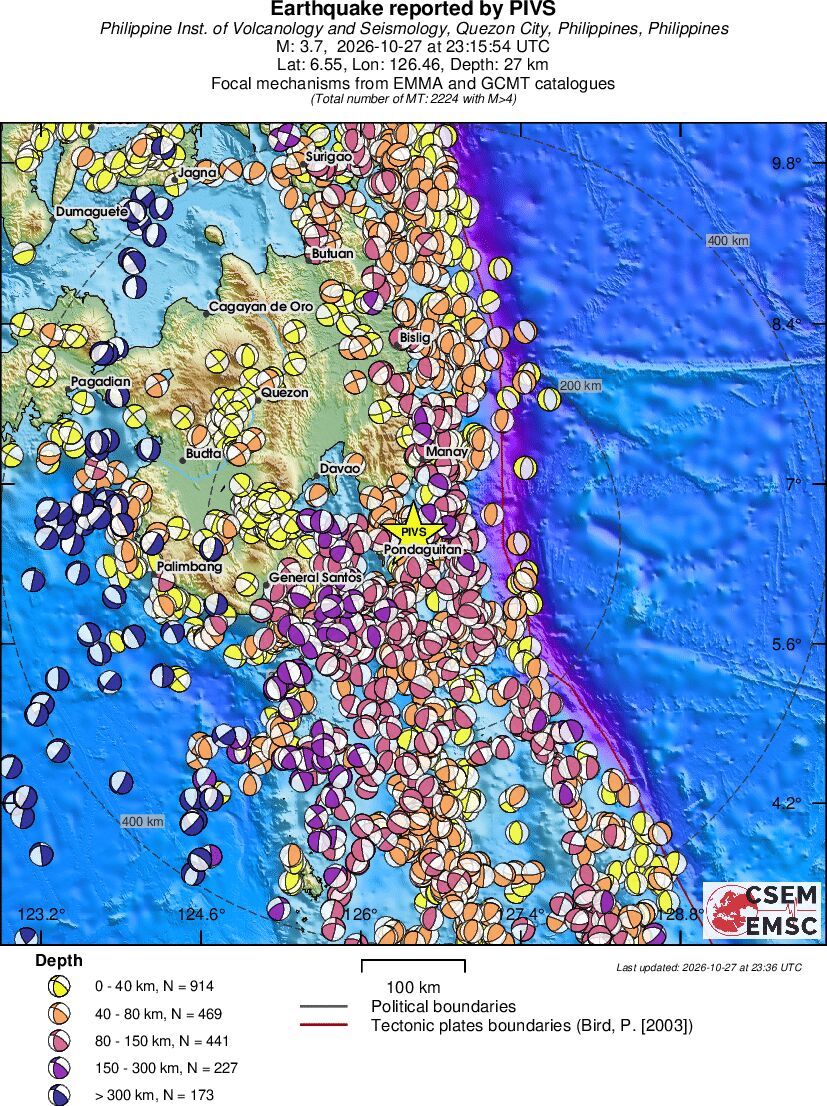Viewport: 827px width, 1106px height.
Task: Select the Manay city label
Action: (x=447, y=451)
